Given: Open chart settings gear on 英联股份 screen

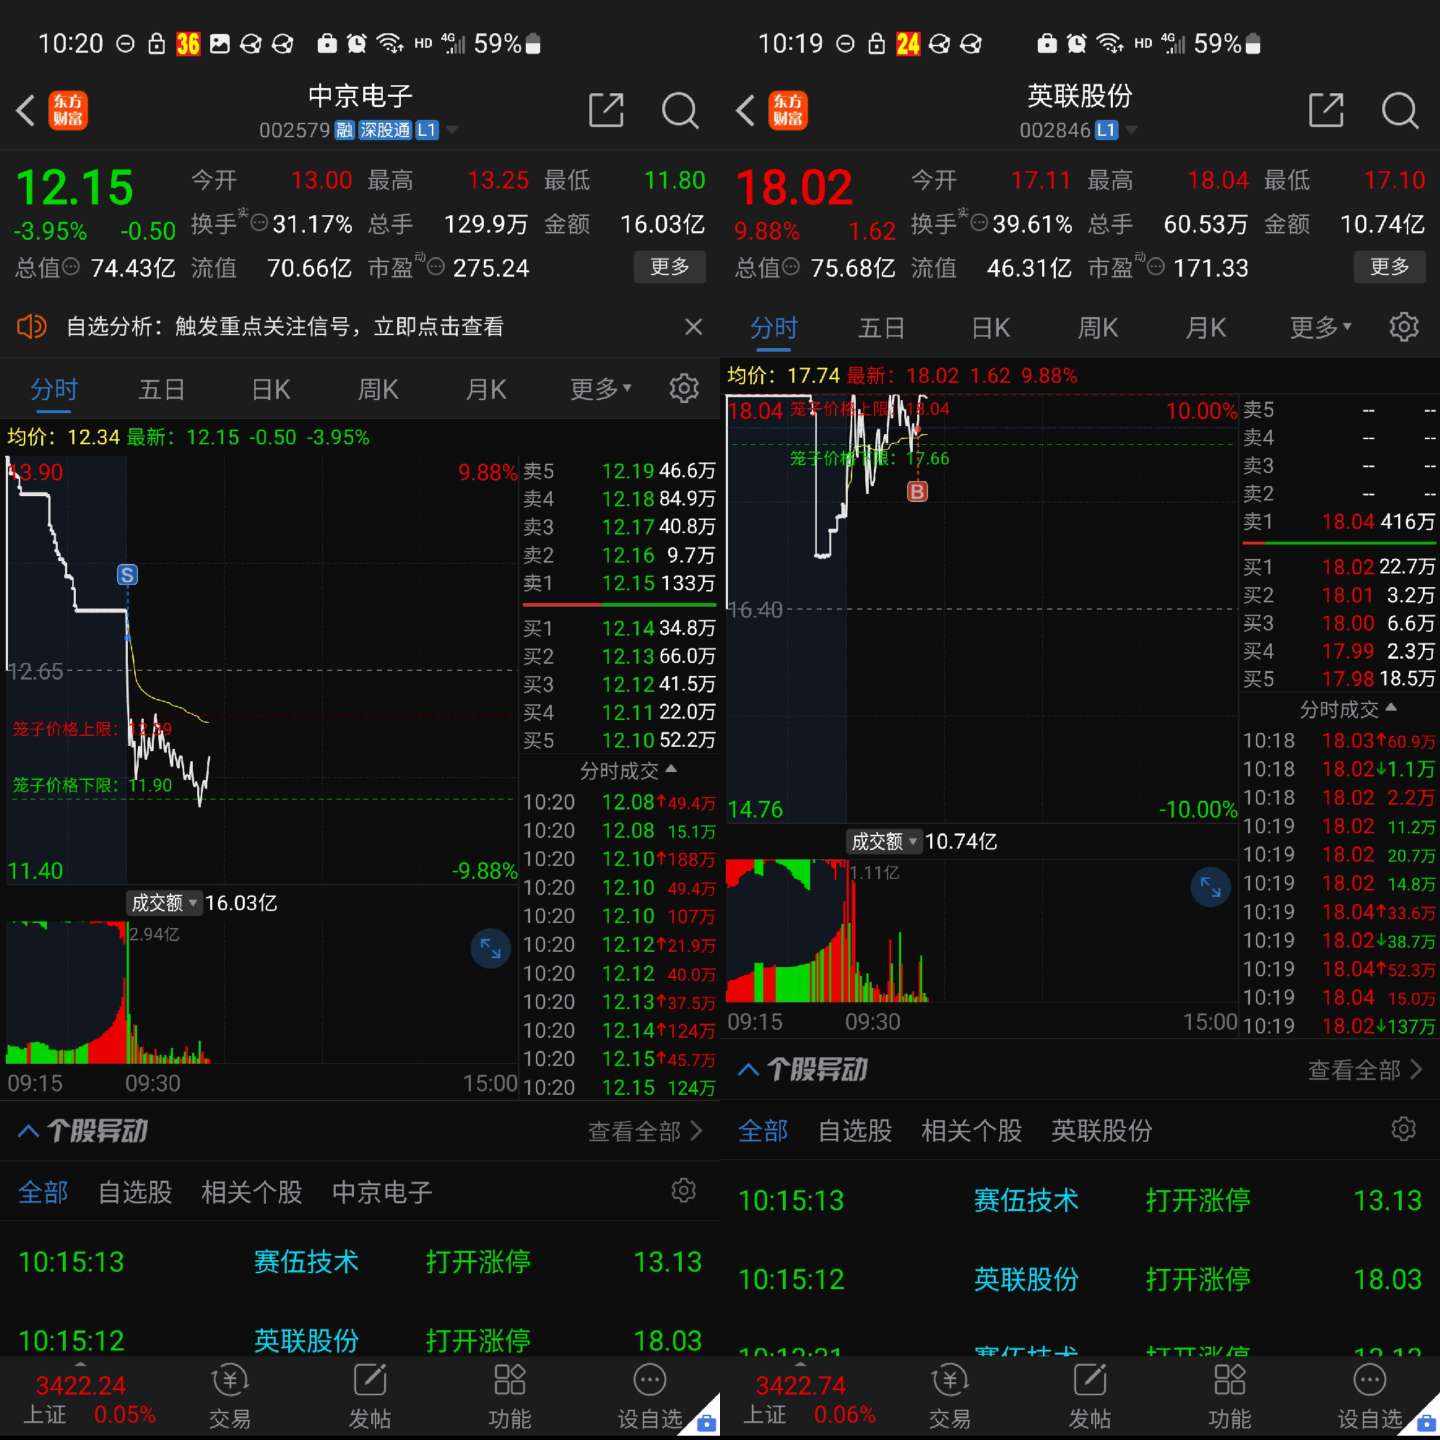Looking at the screenshot, I should 1404,327.
